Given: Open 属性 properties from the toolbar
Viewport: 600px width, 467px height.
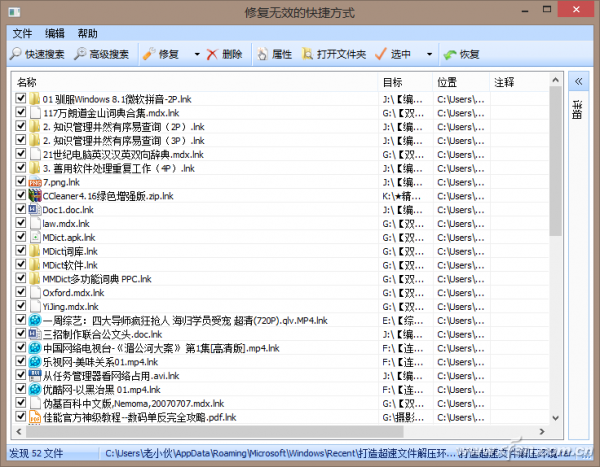Looking at the screenshot, I should (262, 54).
